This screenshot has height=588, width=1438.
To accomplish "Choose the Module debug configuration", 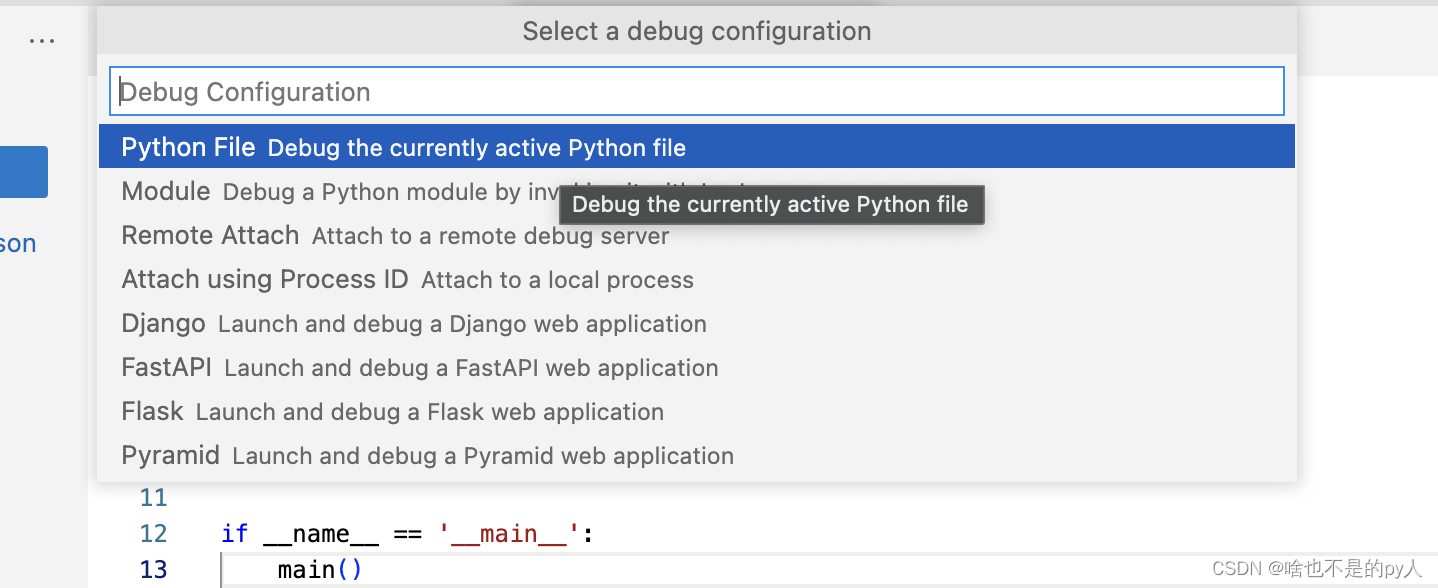I will [x=165, y=191].
